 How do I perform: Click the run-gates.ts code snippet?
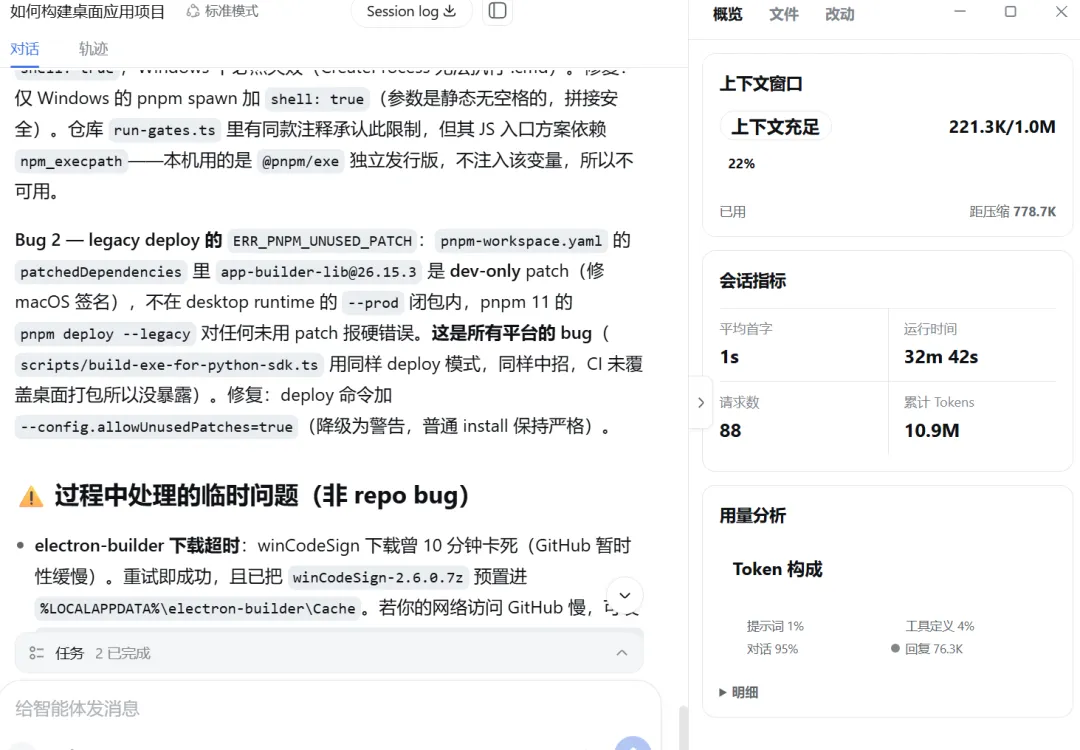(x=164, y=130)
